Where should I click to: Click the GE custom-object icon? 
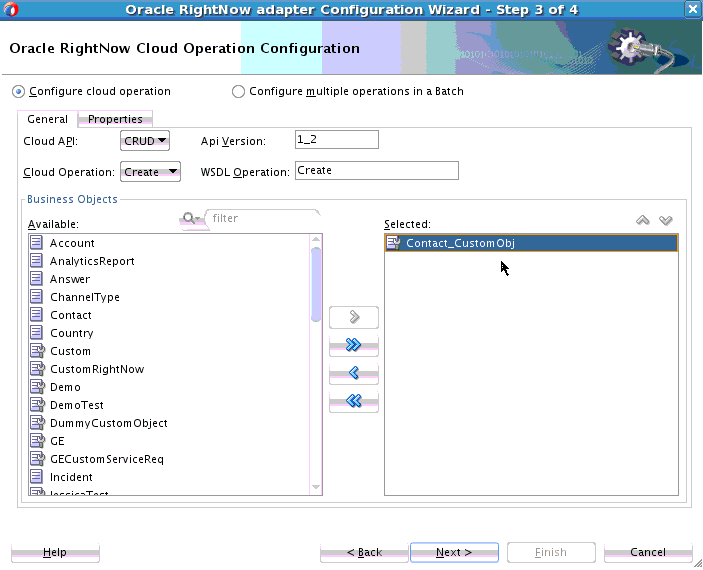[38, 441]
